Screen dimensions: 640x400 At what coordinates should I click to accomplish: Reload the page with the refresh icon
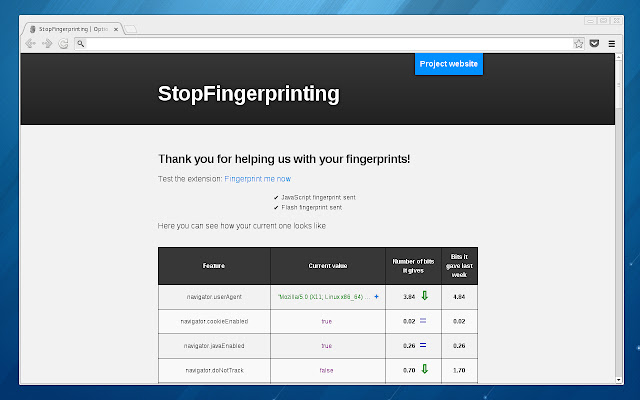pyautogui.click(x=63, y=43)
